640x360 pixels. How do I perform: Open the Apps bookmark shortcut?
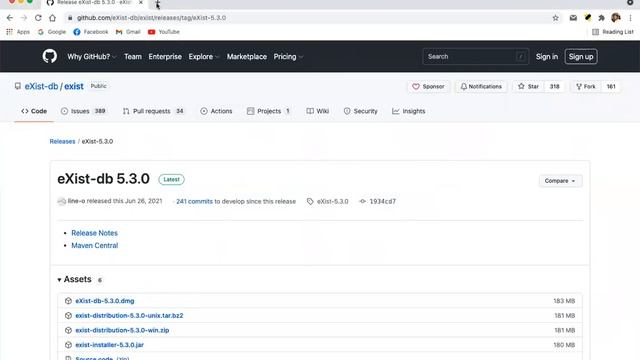[18, 32]
